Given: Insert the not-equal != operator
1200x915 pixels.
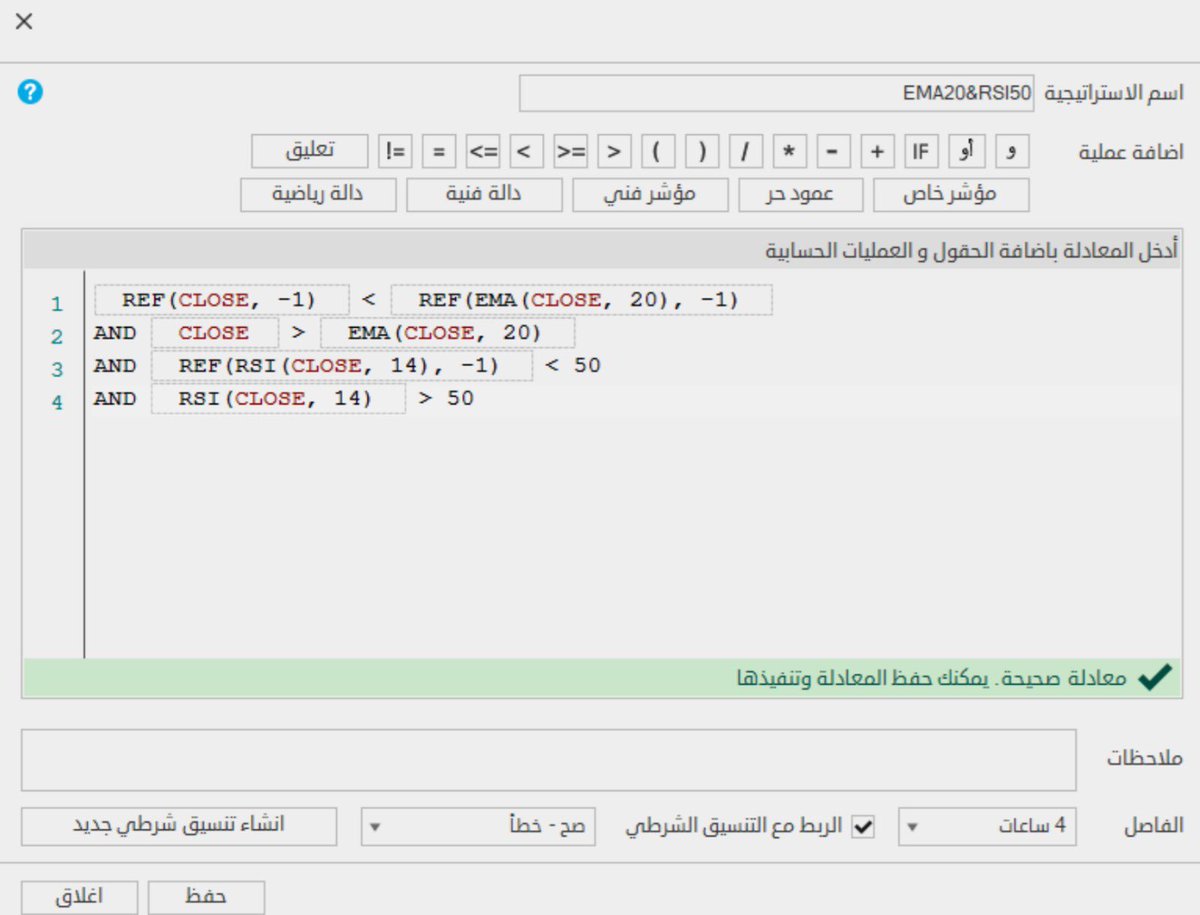Looking at the screenshot, I should coord(396,152).
